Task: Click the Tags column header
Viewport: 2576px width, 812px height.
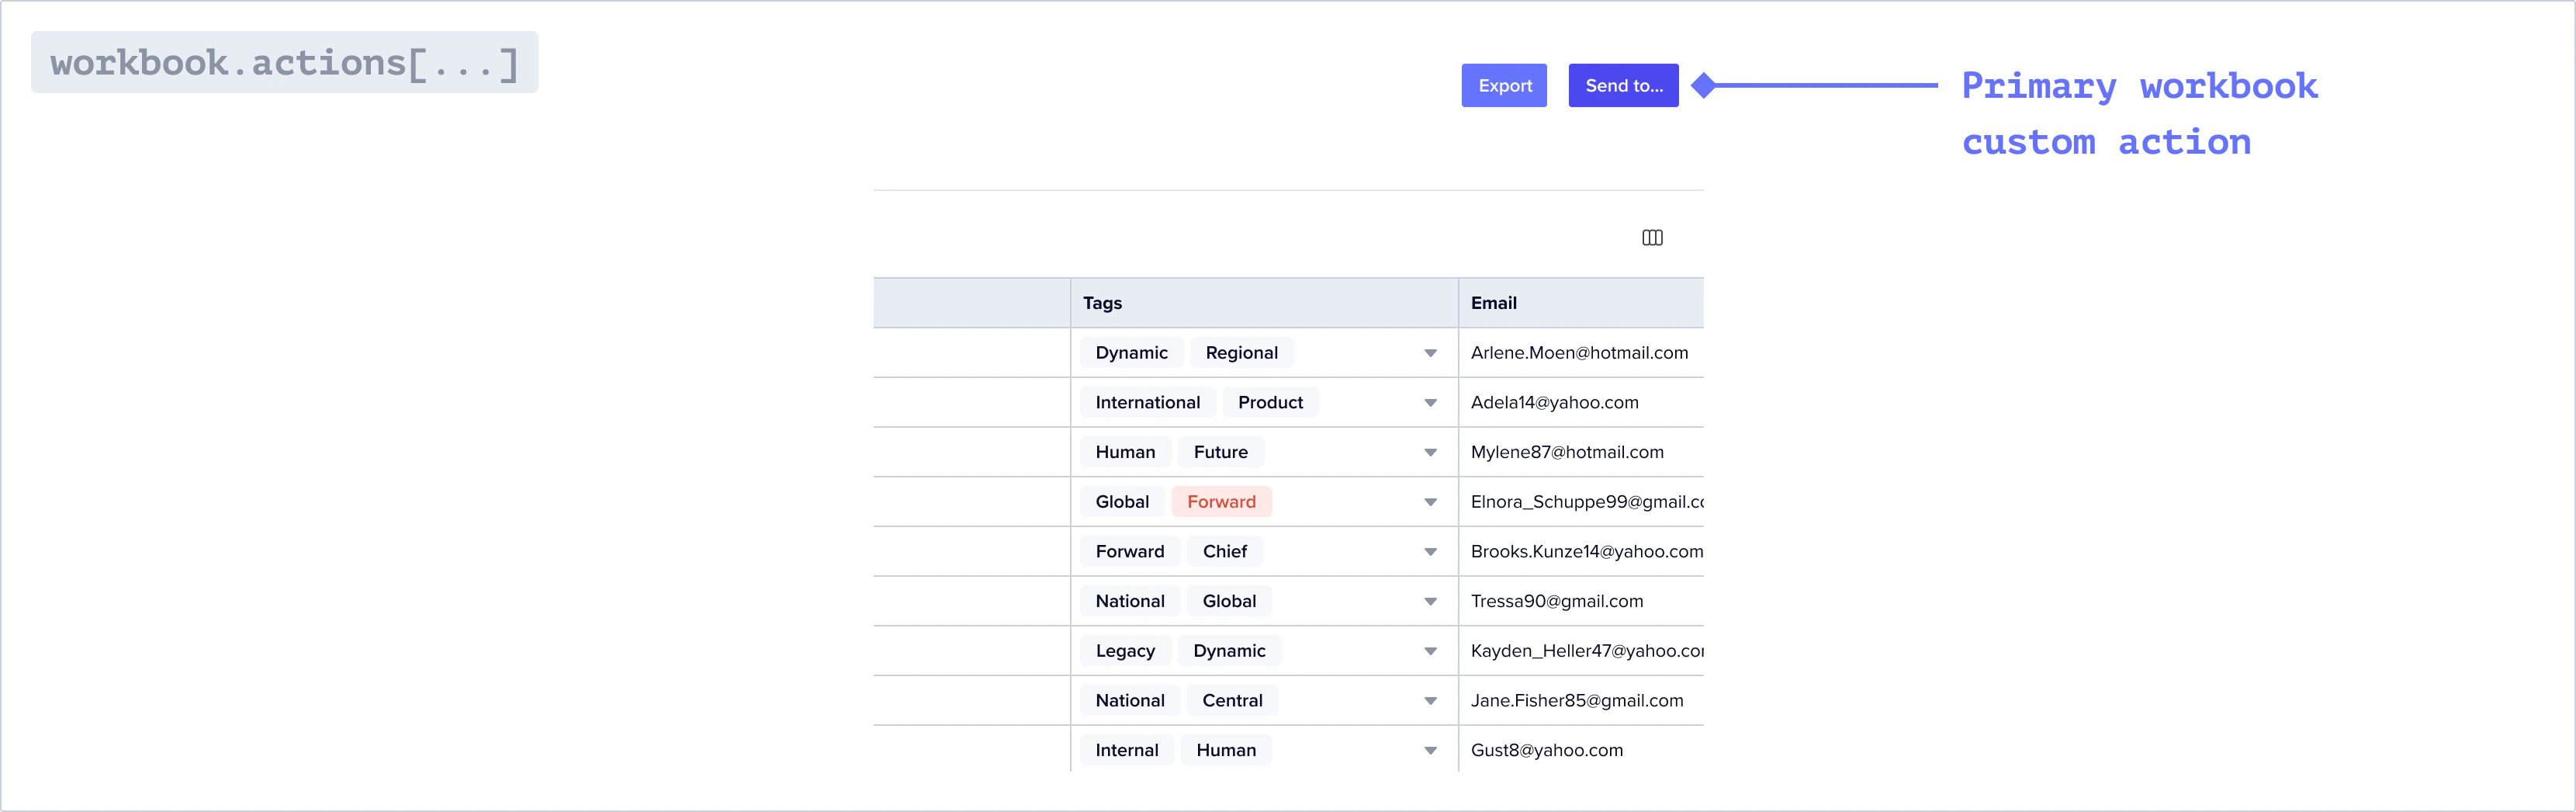Action: (x=1102, y=302)
